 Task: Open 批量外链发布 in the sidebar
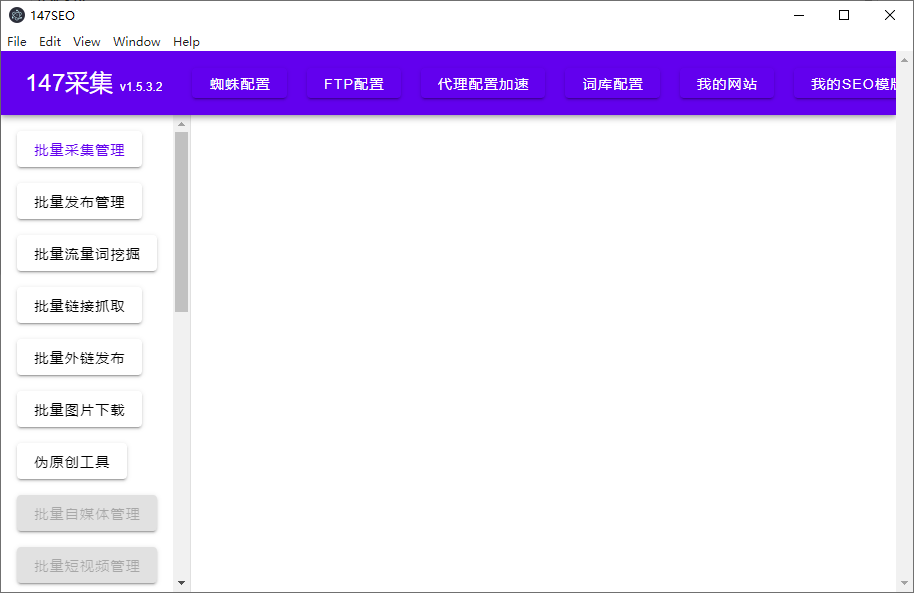79,358
